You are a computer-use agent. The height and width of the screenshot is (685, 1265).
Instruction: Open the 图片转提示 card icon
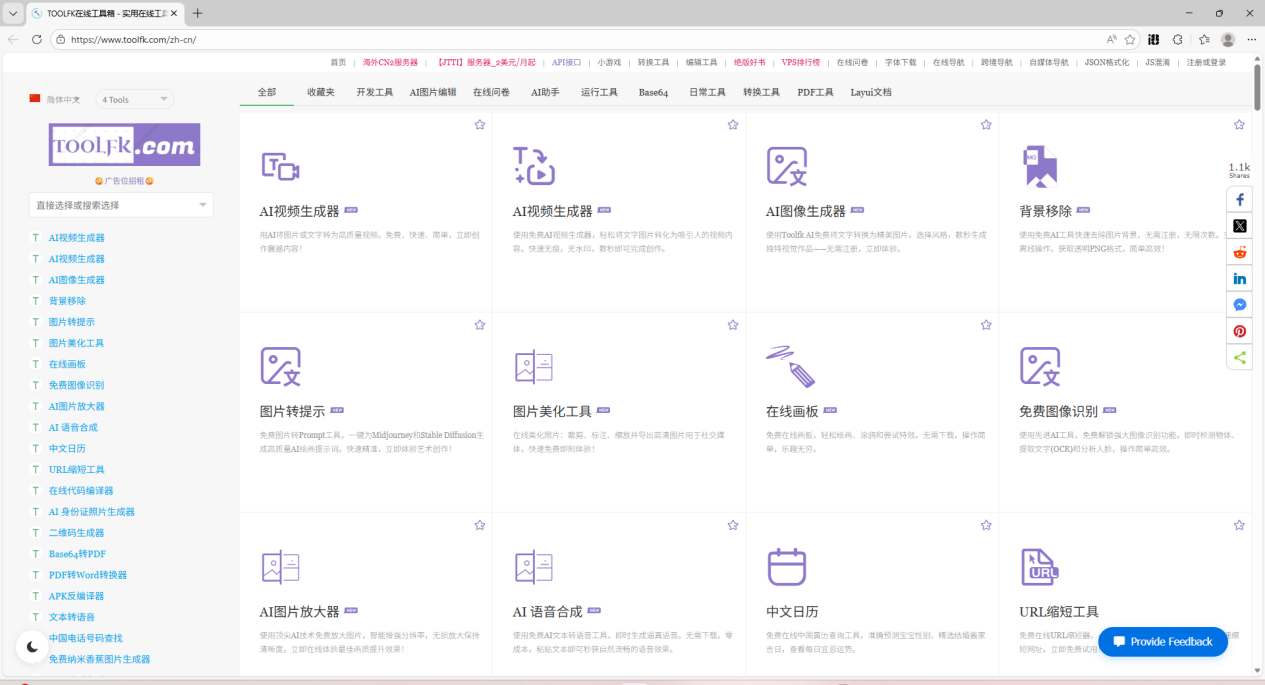tap(280, 366)
